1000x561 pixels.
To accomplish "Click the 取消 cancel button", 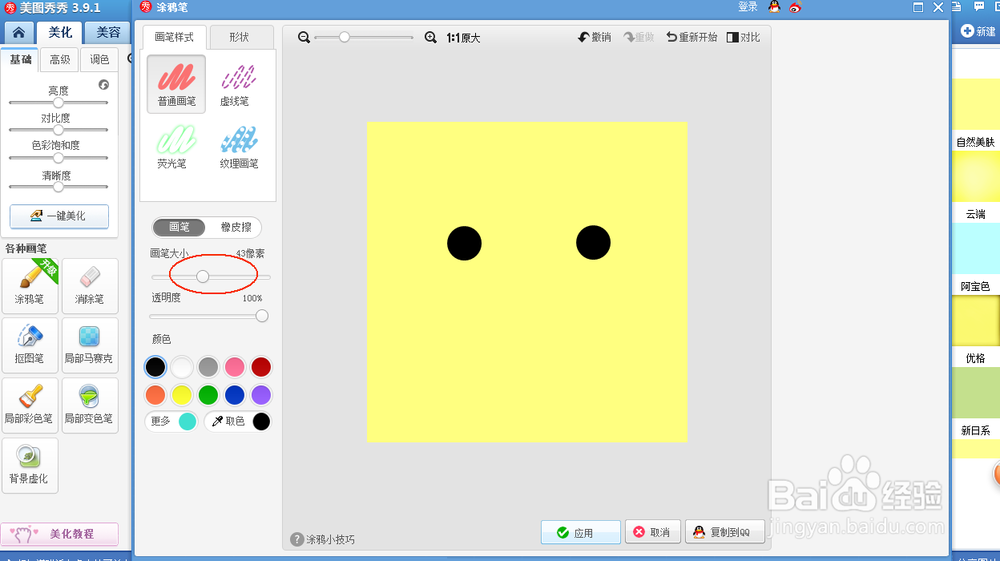I will pyautogui.click(x=652, y=532).
